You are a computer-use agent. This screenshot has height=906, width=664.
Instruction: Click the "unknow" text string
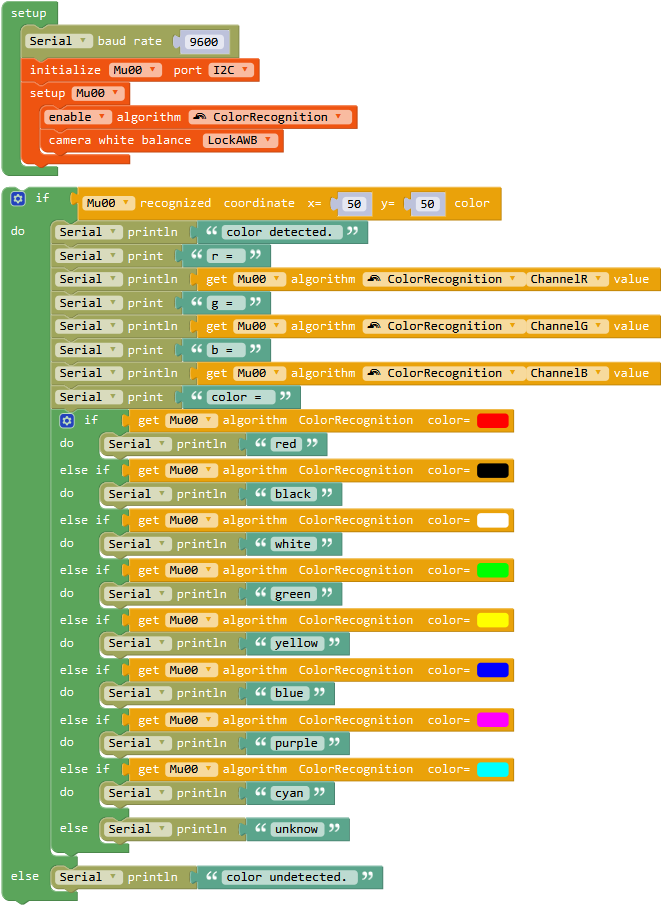(x=297, y=829)
